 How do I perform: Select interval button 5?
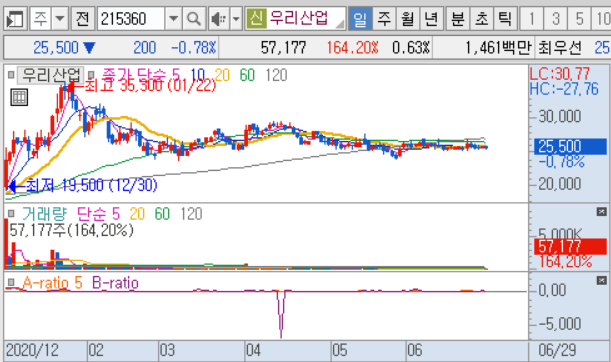(579, 18)
